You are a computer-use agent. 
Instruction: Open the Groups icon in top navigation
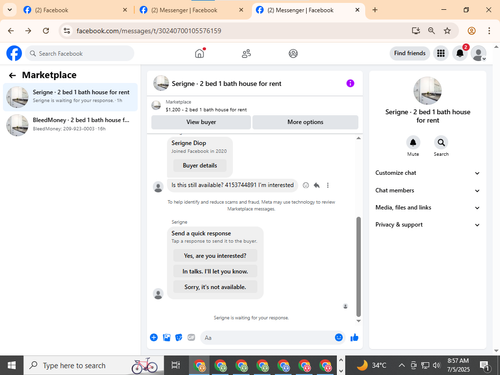293,53
